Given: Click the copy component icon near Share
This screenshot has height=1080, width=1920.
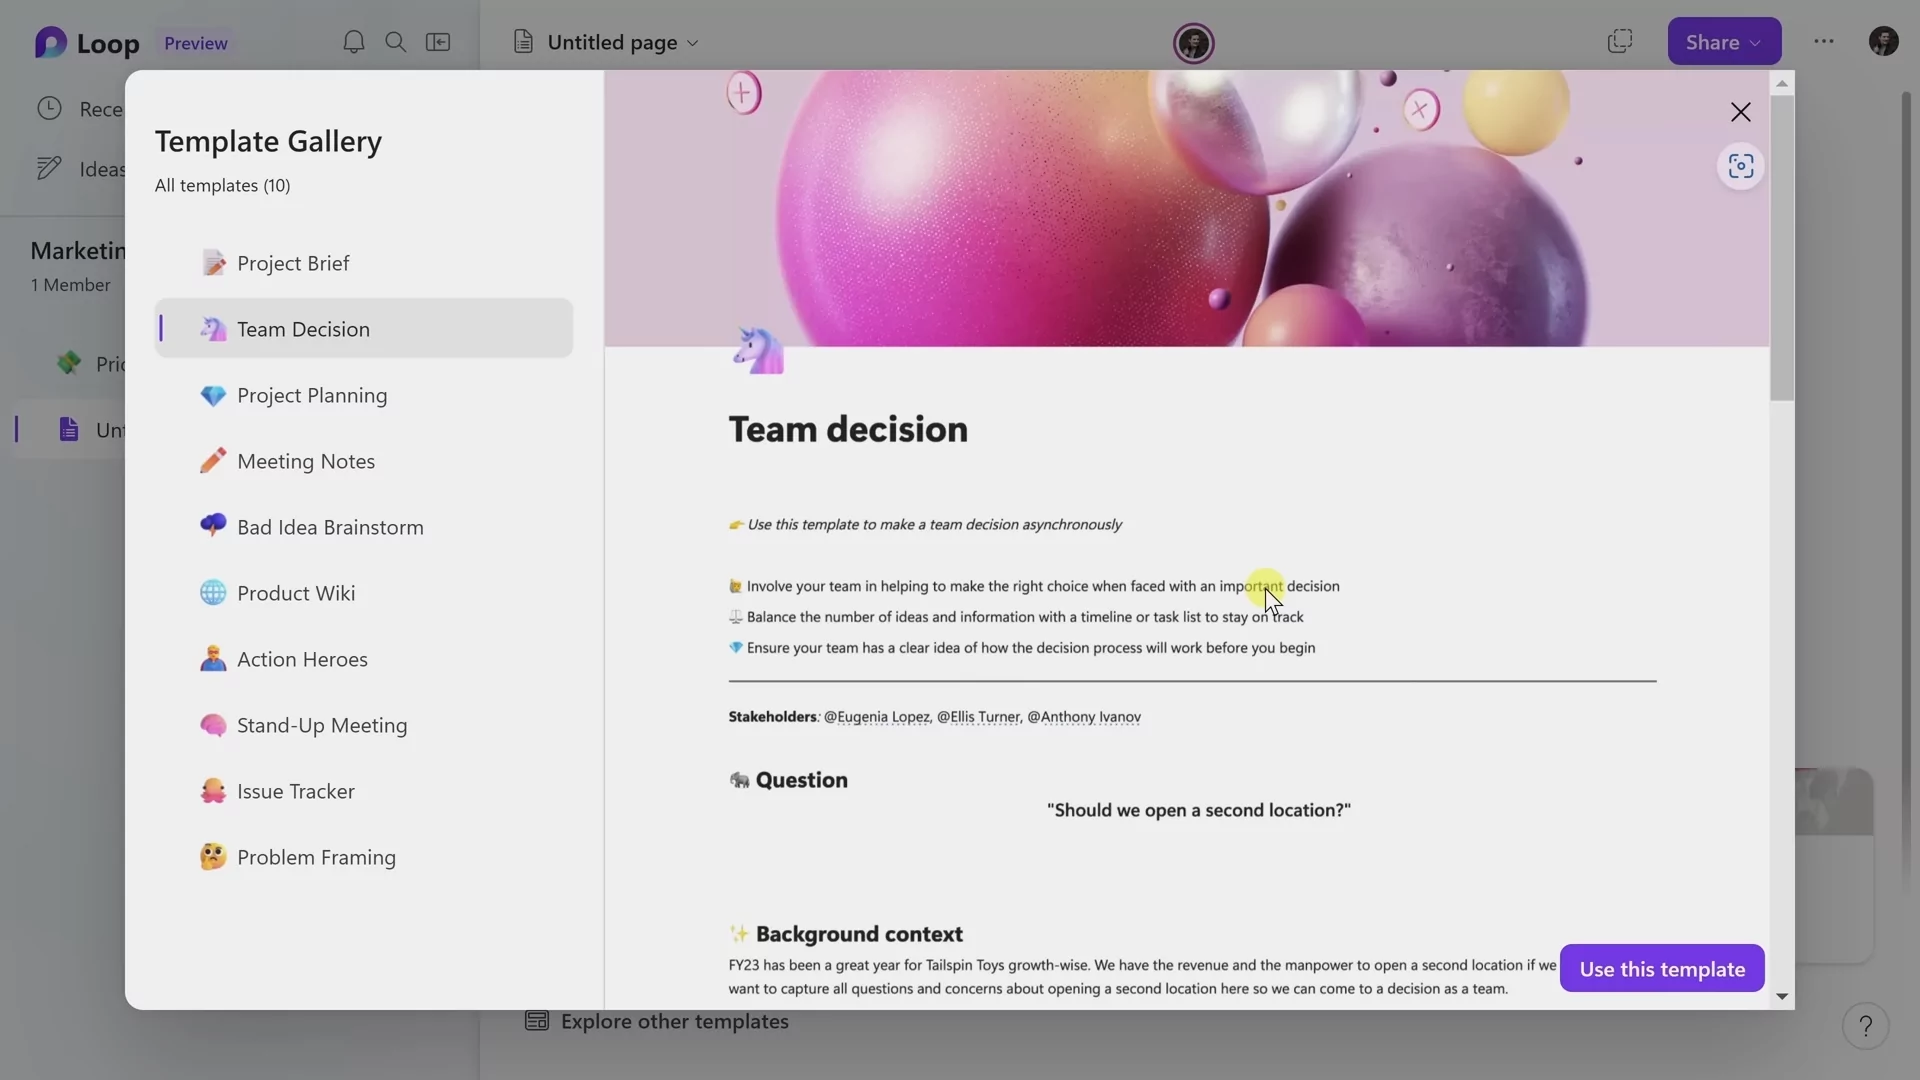Looking at the screenshot, I should (1620, 42).
